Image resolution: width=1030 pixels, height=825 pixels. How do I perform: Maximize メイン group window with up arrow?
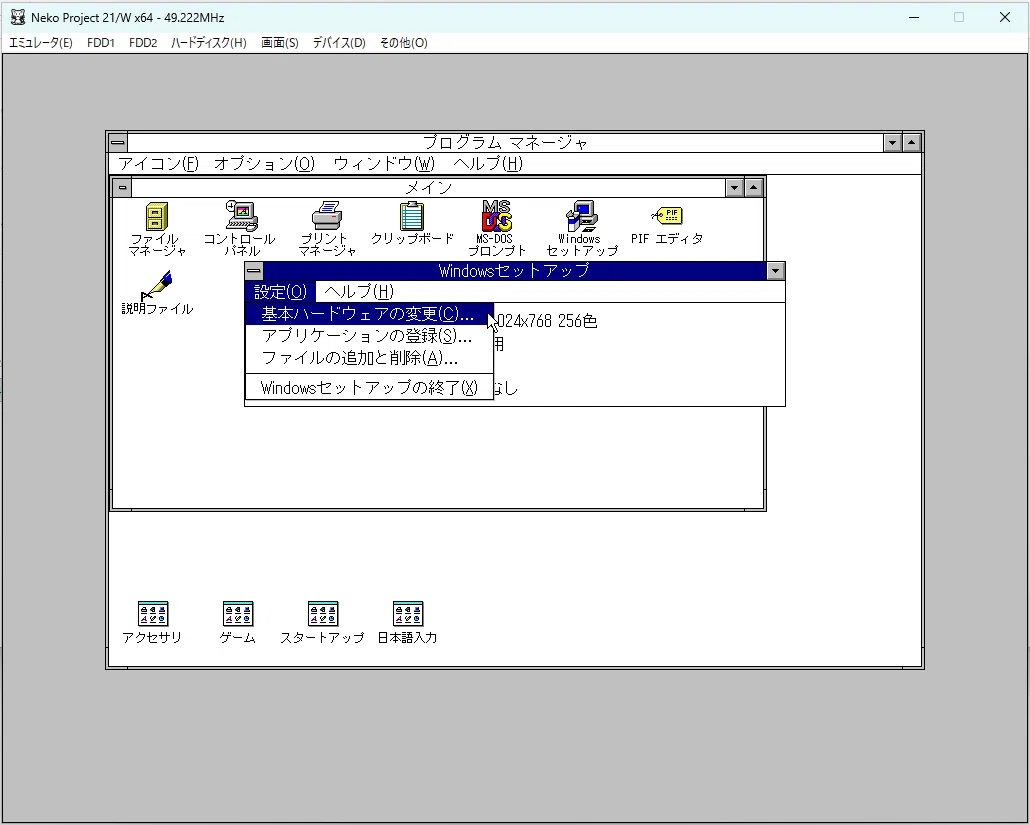point(753,188)
